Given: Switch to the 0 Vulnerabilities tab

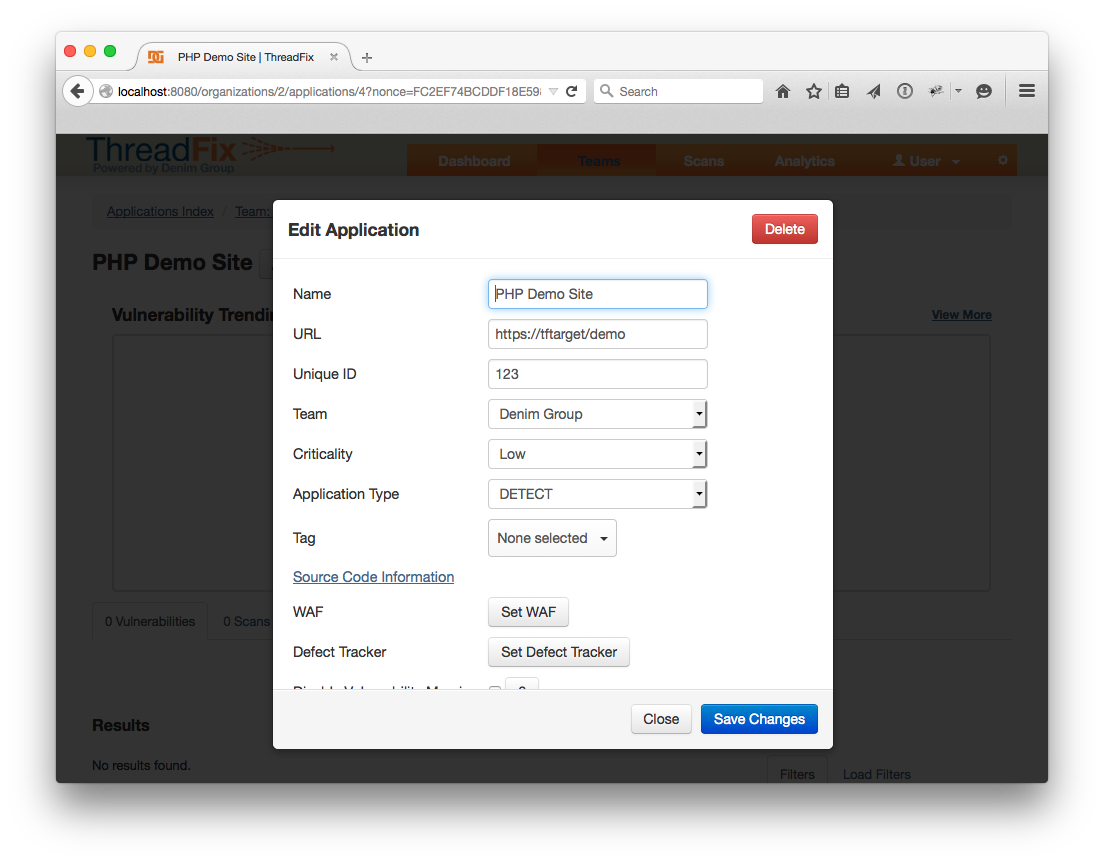Looking at the screenshot, I should pos(150,622).
